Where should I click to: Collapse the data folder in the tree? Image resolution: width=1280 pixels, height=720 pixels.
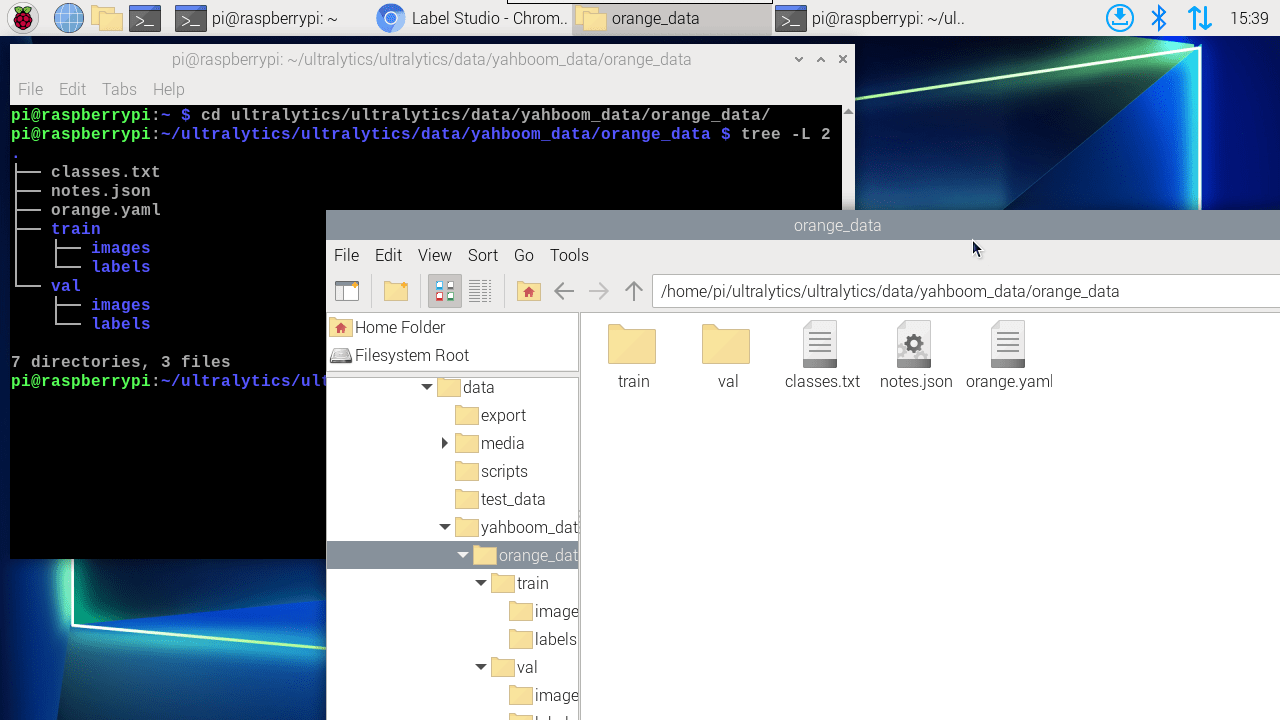(x=427, y=387)
